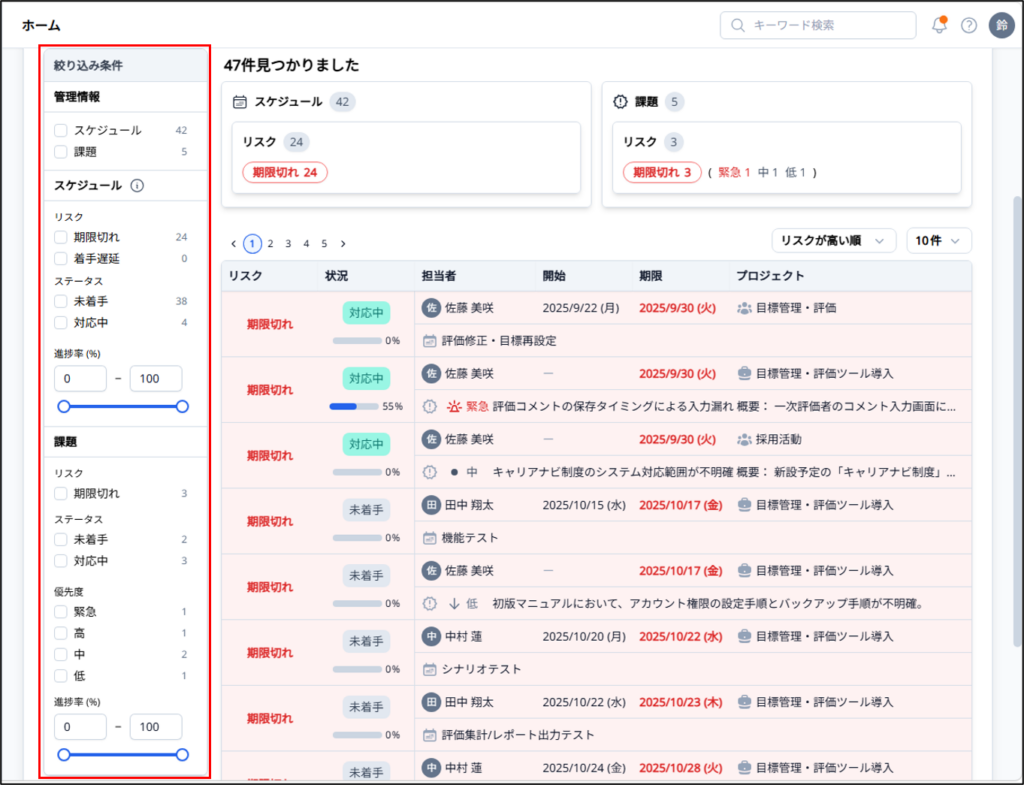Click the issue icon in the 評価コメントの保存タイミング row

click(x=429, y=406)
